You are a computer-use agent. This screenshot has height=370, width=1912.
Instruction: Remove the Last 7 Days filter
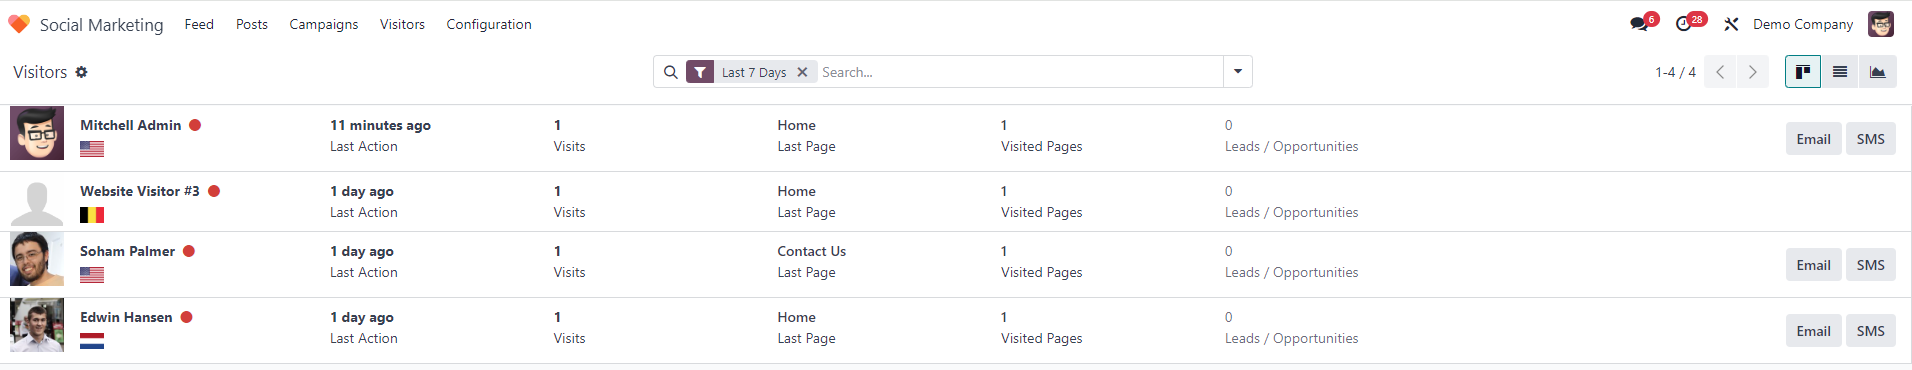[x=802, y=72]
